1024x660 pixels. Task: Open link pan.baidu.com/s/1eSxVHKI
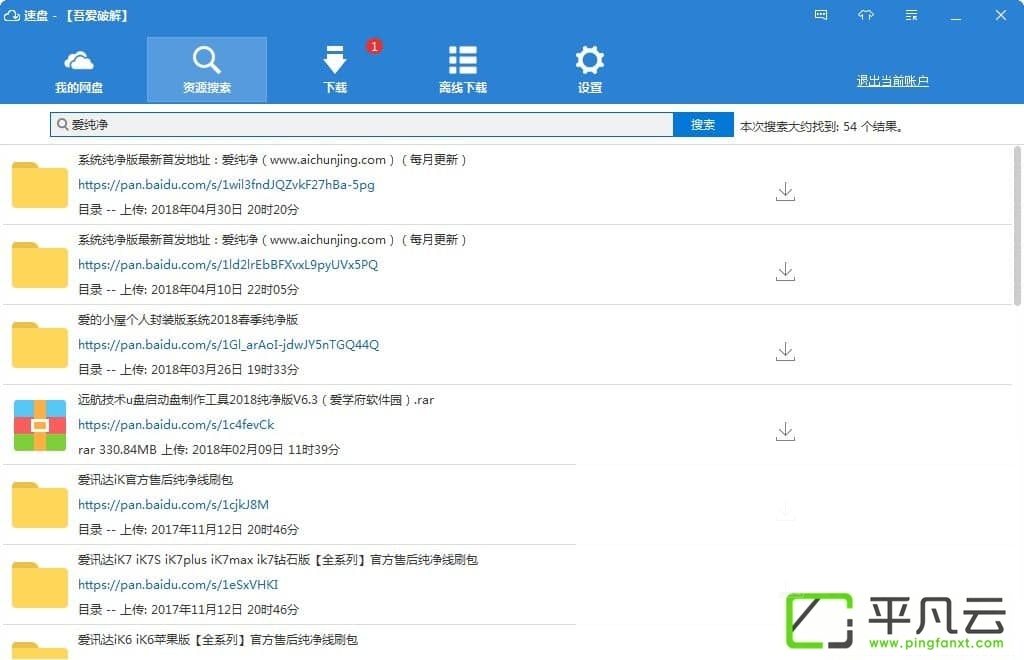(178, 584)
